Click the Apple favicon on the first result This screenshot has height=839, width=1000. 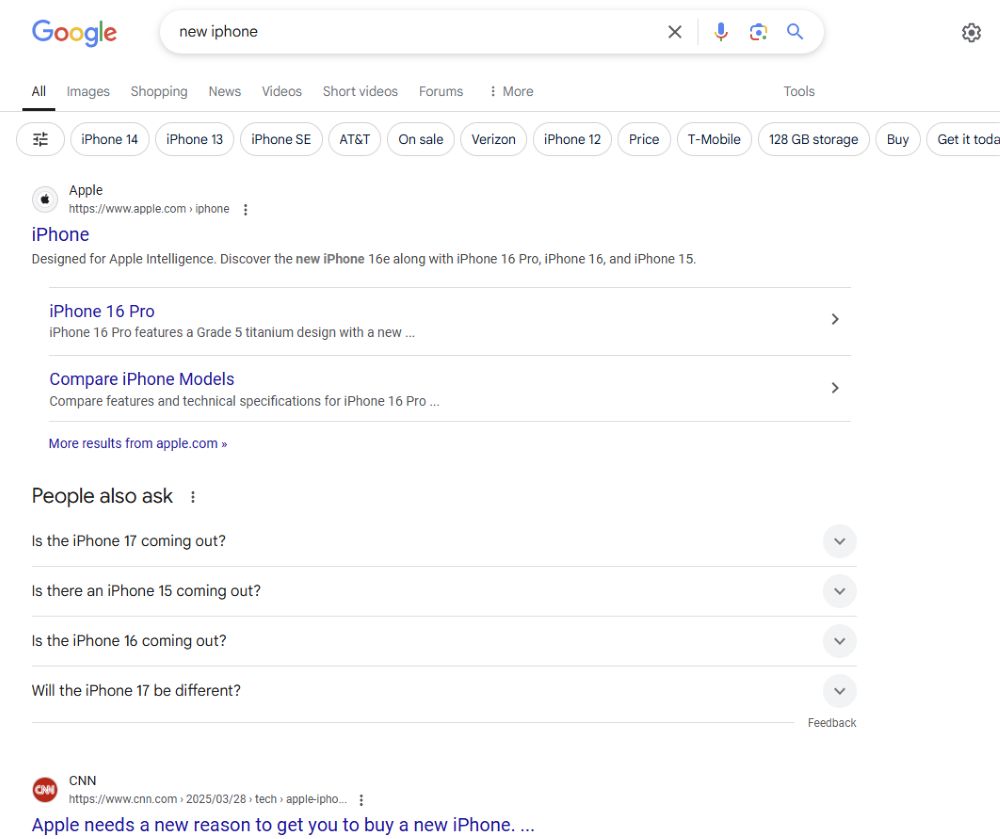[x=45, y=200]
